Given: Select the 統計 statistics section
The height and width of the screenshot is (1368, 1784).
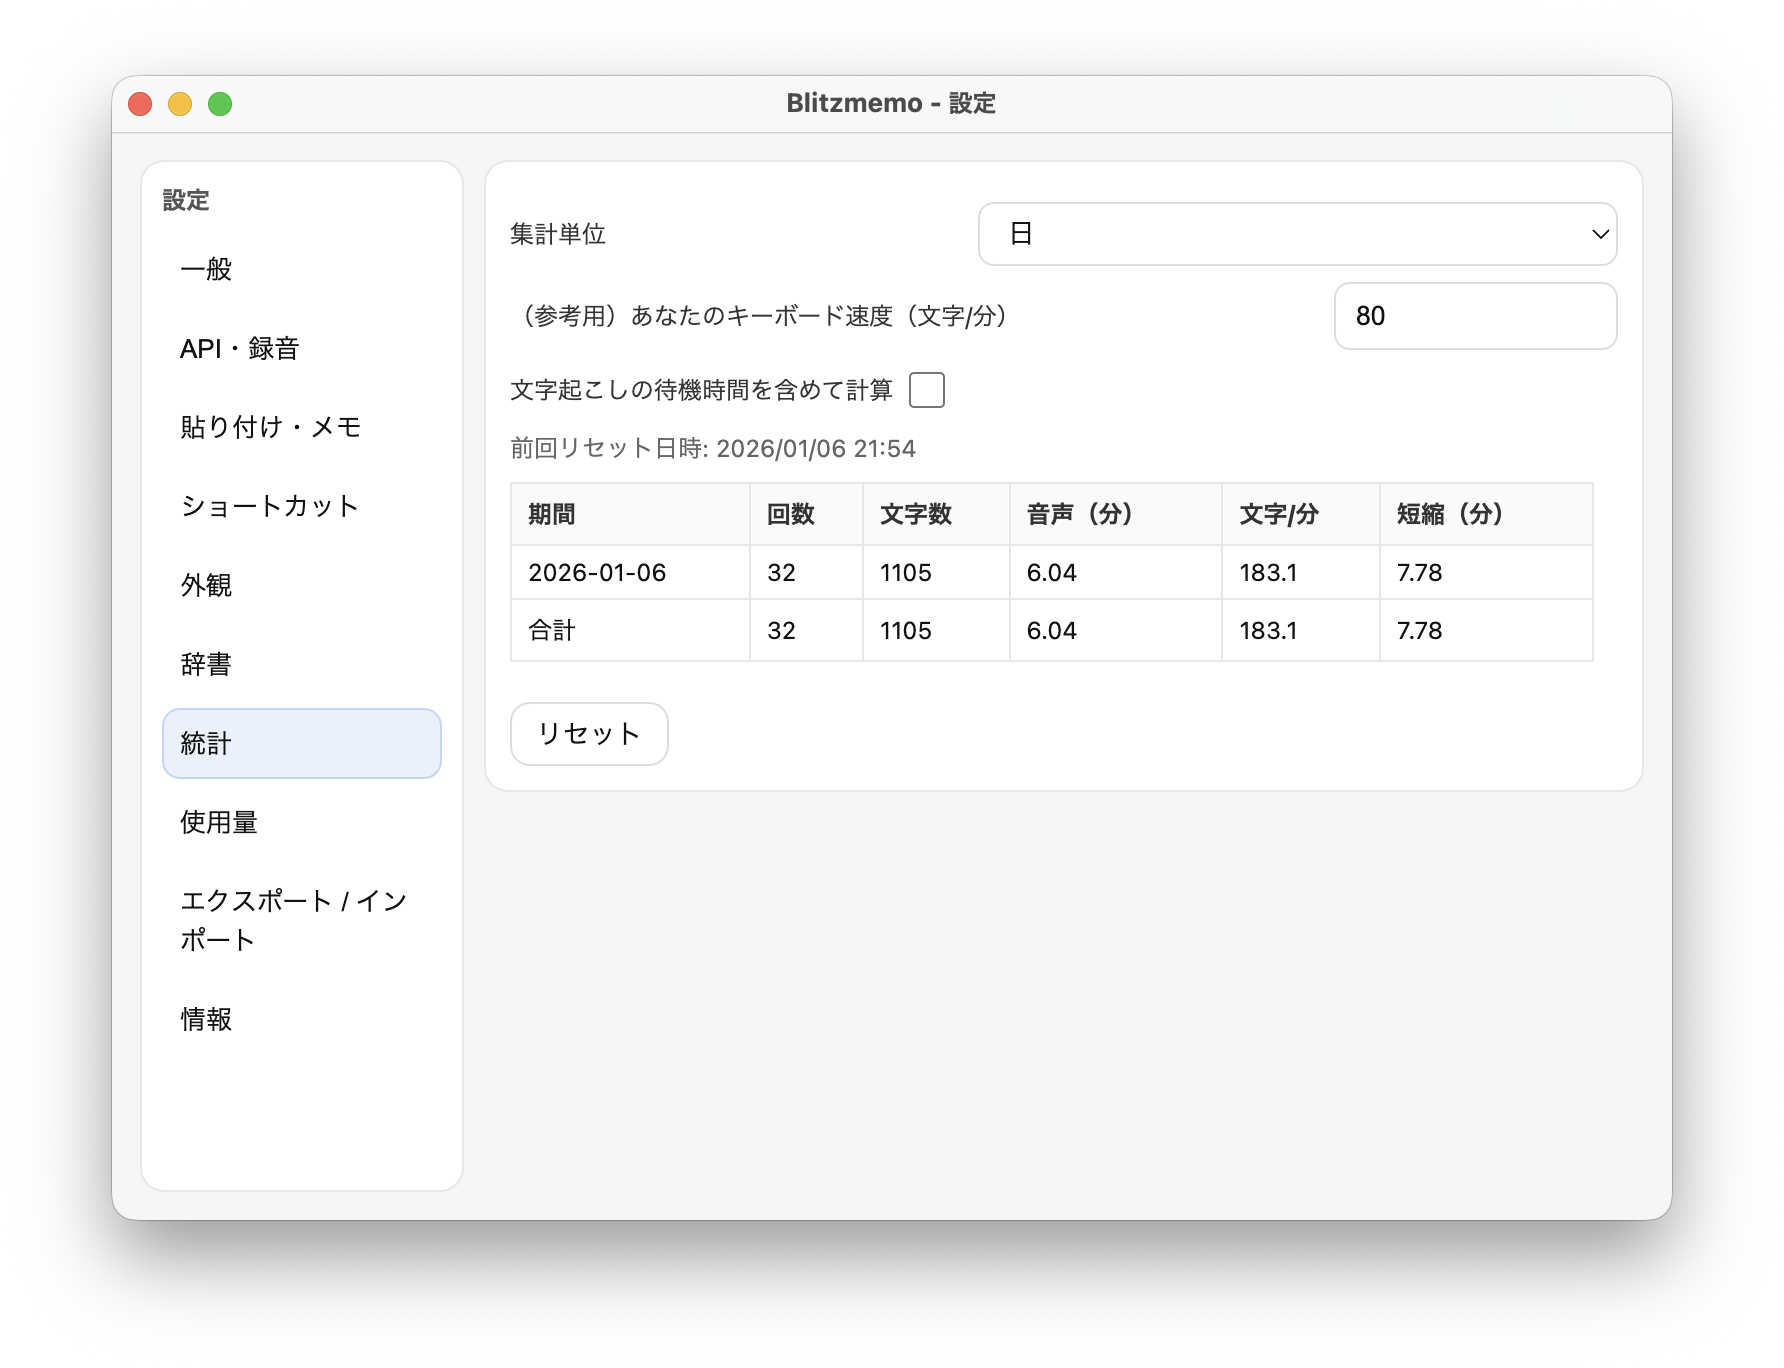Looking at the screenshot, I should 204,743.
